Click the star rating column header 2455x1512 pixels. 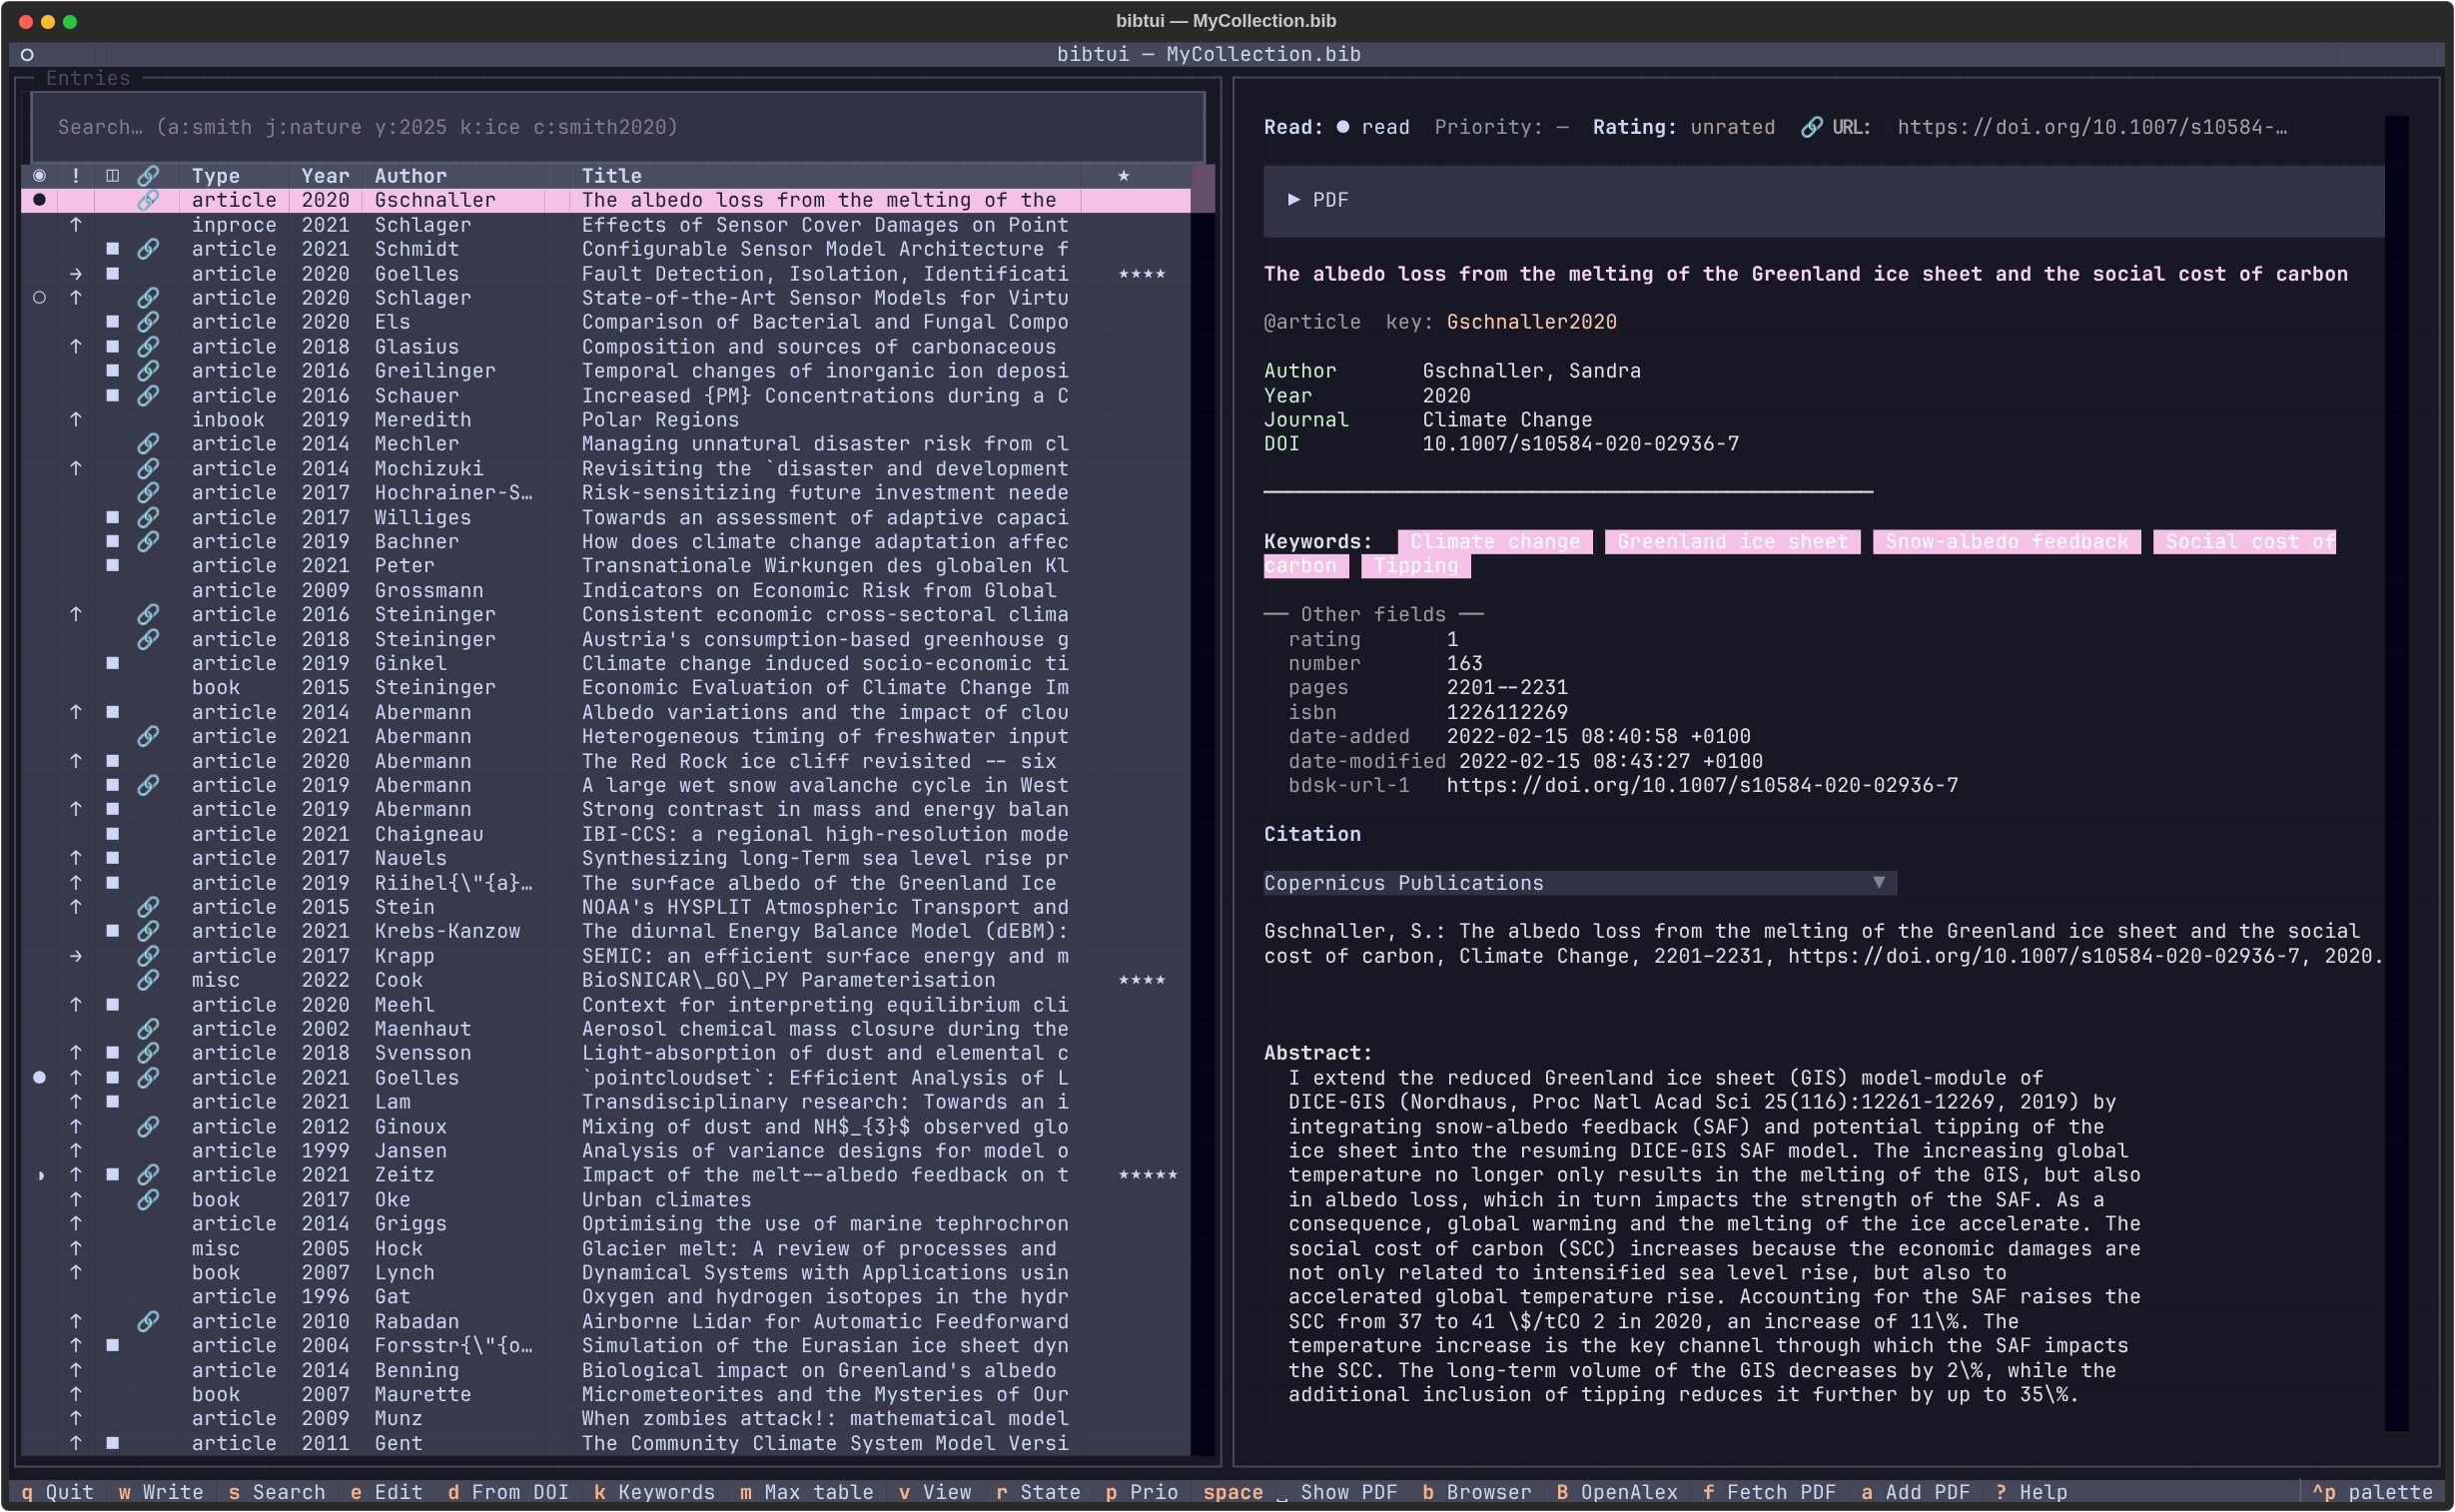[1123, 176]
